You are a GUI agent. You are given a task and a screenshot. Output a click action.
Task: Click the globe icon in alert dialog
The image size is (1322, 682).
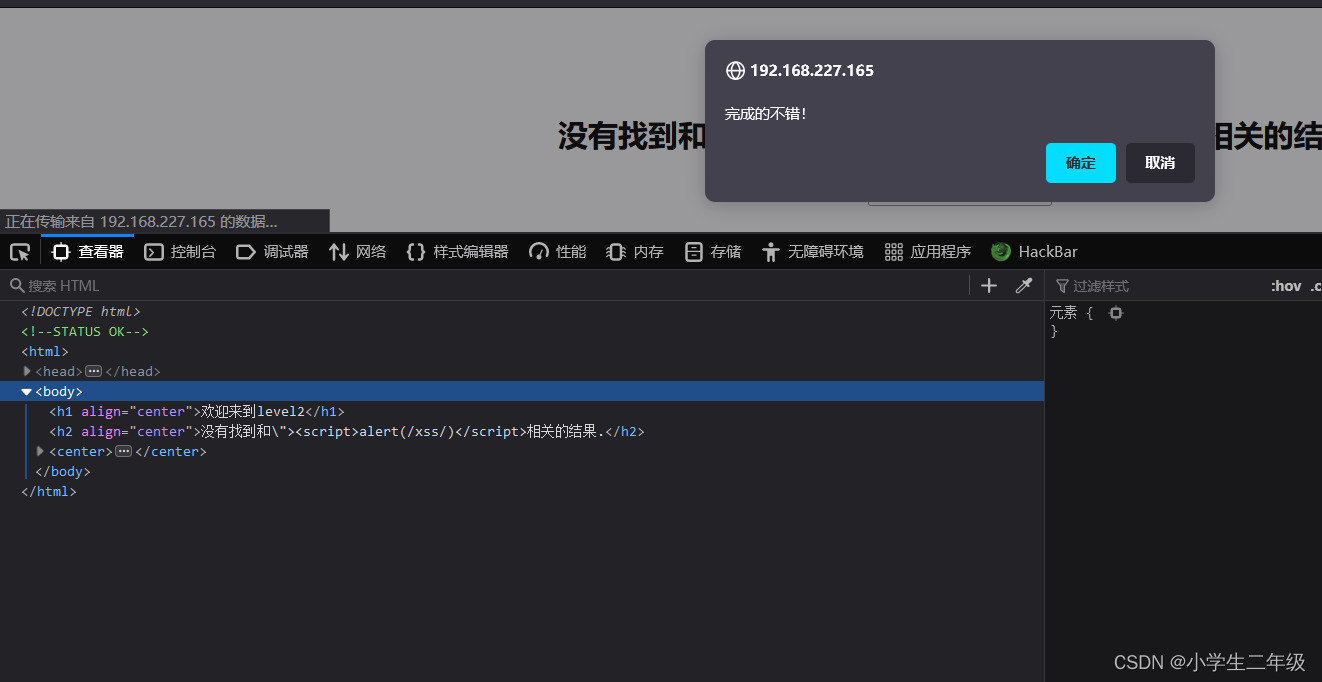pyautogui.click(x=735, y=70)
